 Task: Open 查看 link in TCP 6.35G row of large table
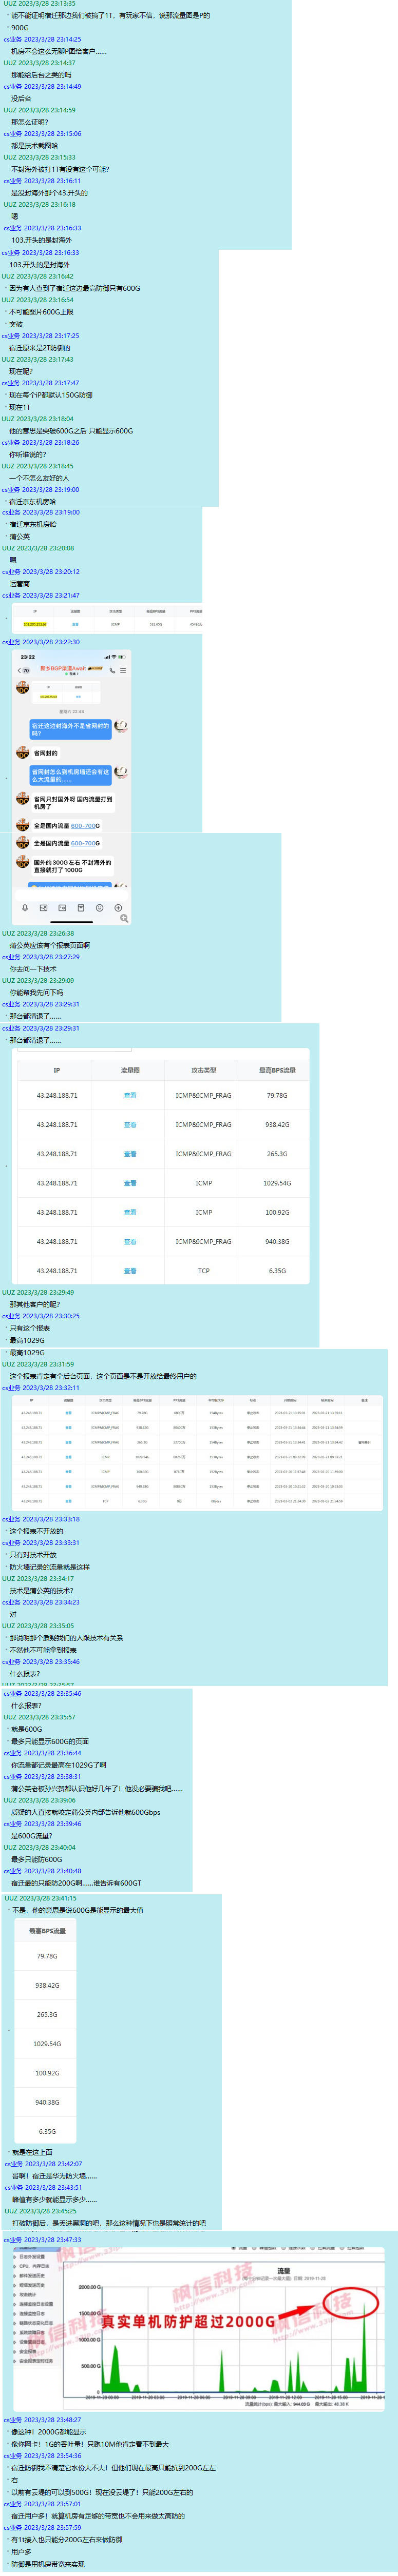pyautogui.click(x=130, y=1271)
